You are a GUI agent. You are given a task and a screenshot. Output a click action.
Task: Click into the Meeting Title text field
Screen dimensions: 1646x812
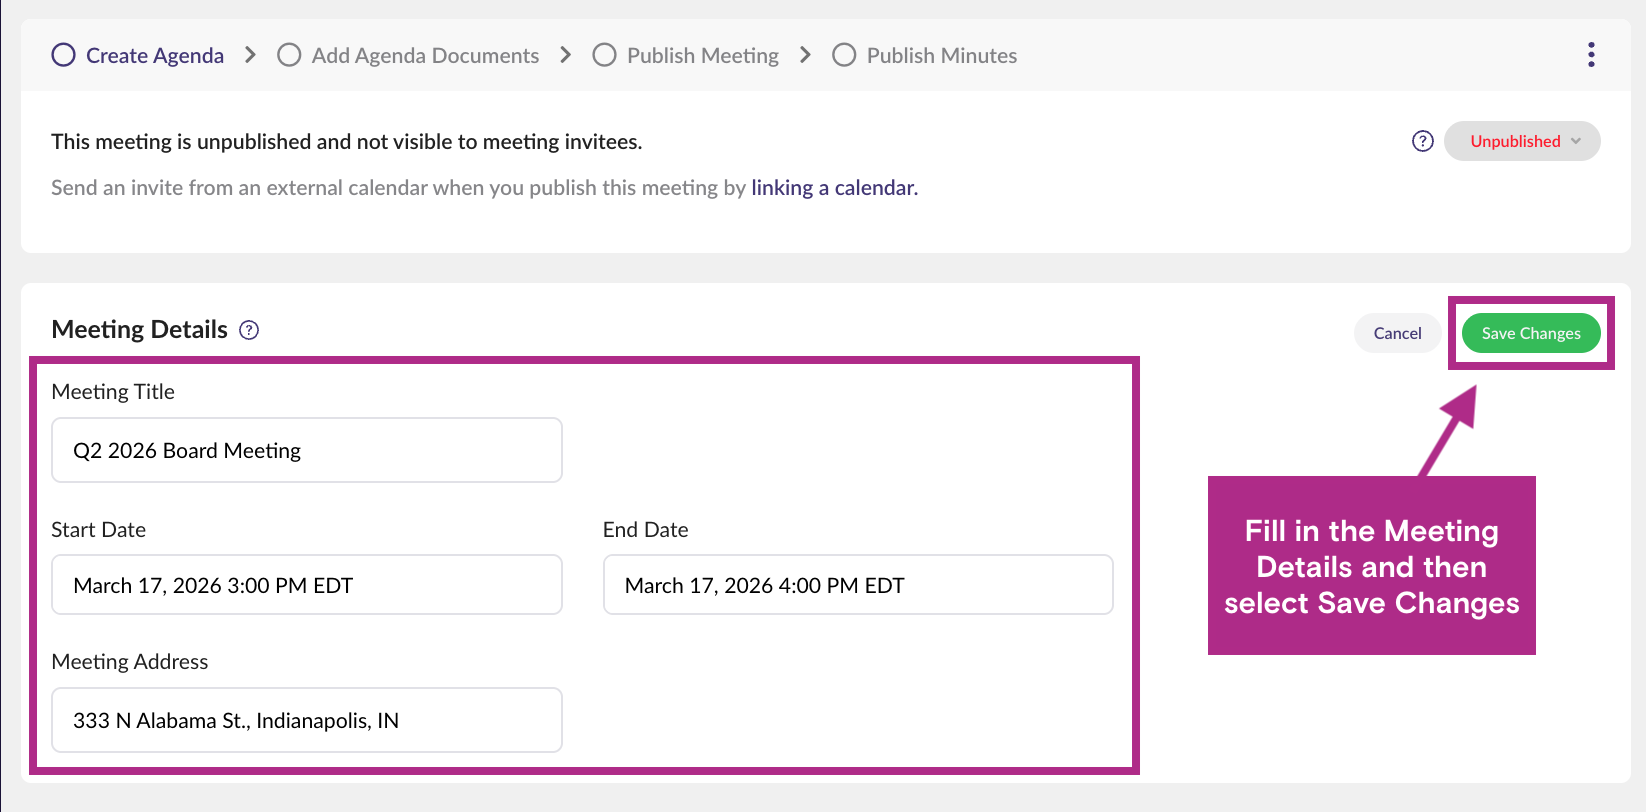306,450
